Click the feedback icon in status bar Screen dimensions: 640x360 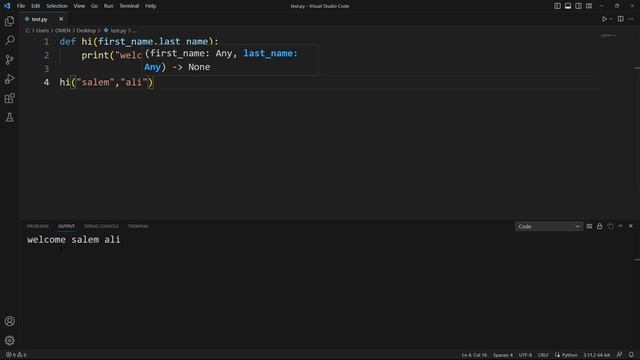tap(620, 355)
